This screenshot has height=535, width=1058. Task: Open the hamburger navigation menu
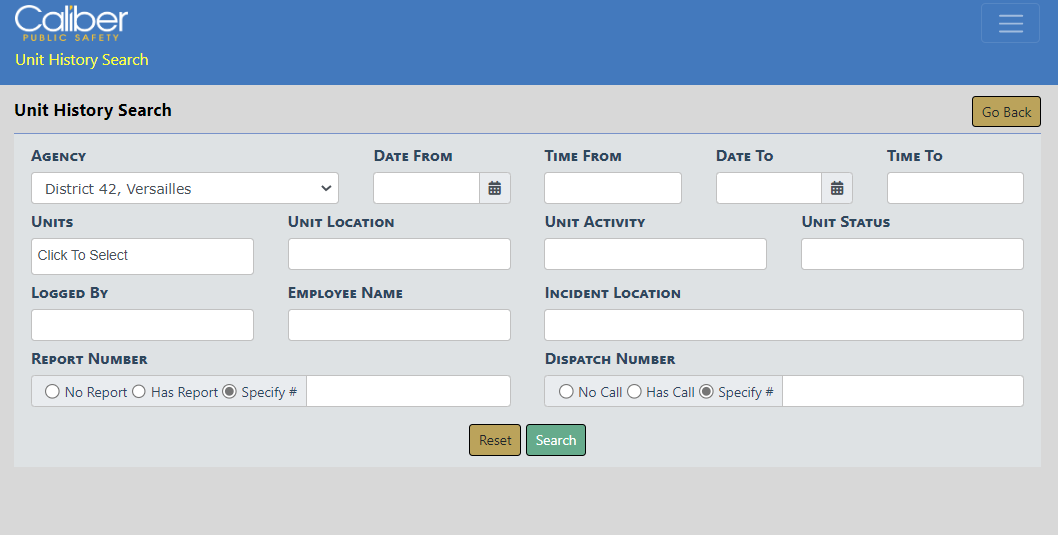tap(1010, 23)
